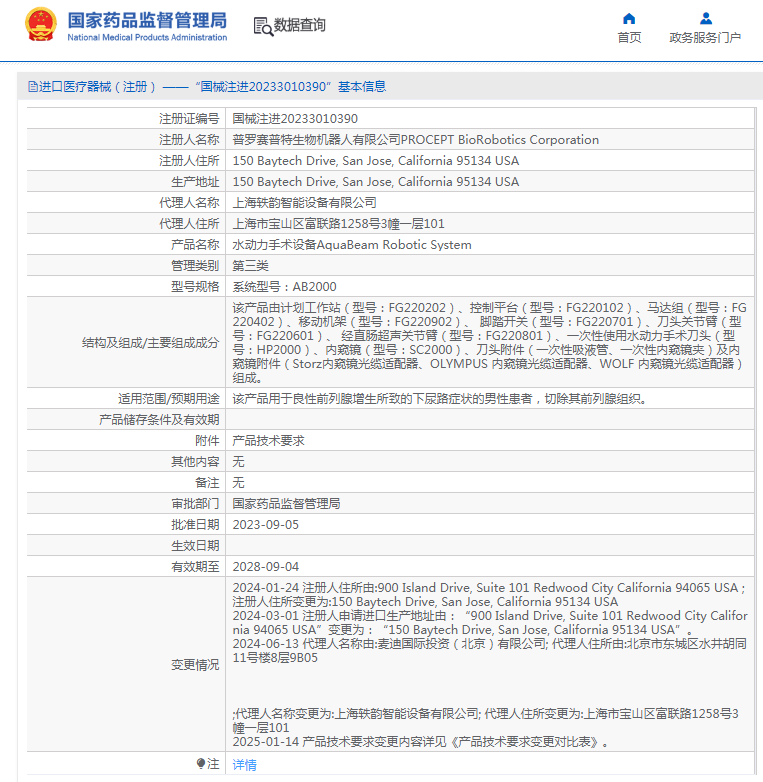Screen dimensions: 763x782
Task: Click approval department value 国家药品监督管理局
Action: (286, 504)
